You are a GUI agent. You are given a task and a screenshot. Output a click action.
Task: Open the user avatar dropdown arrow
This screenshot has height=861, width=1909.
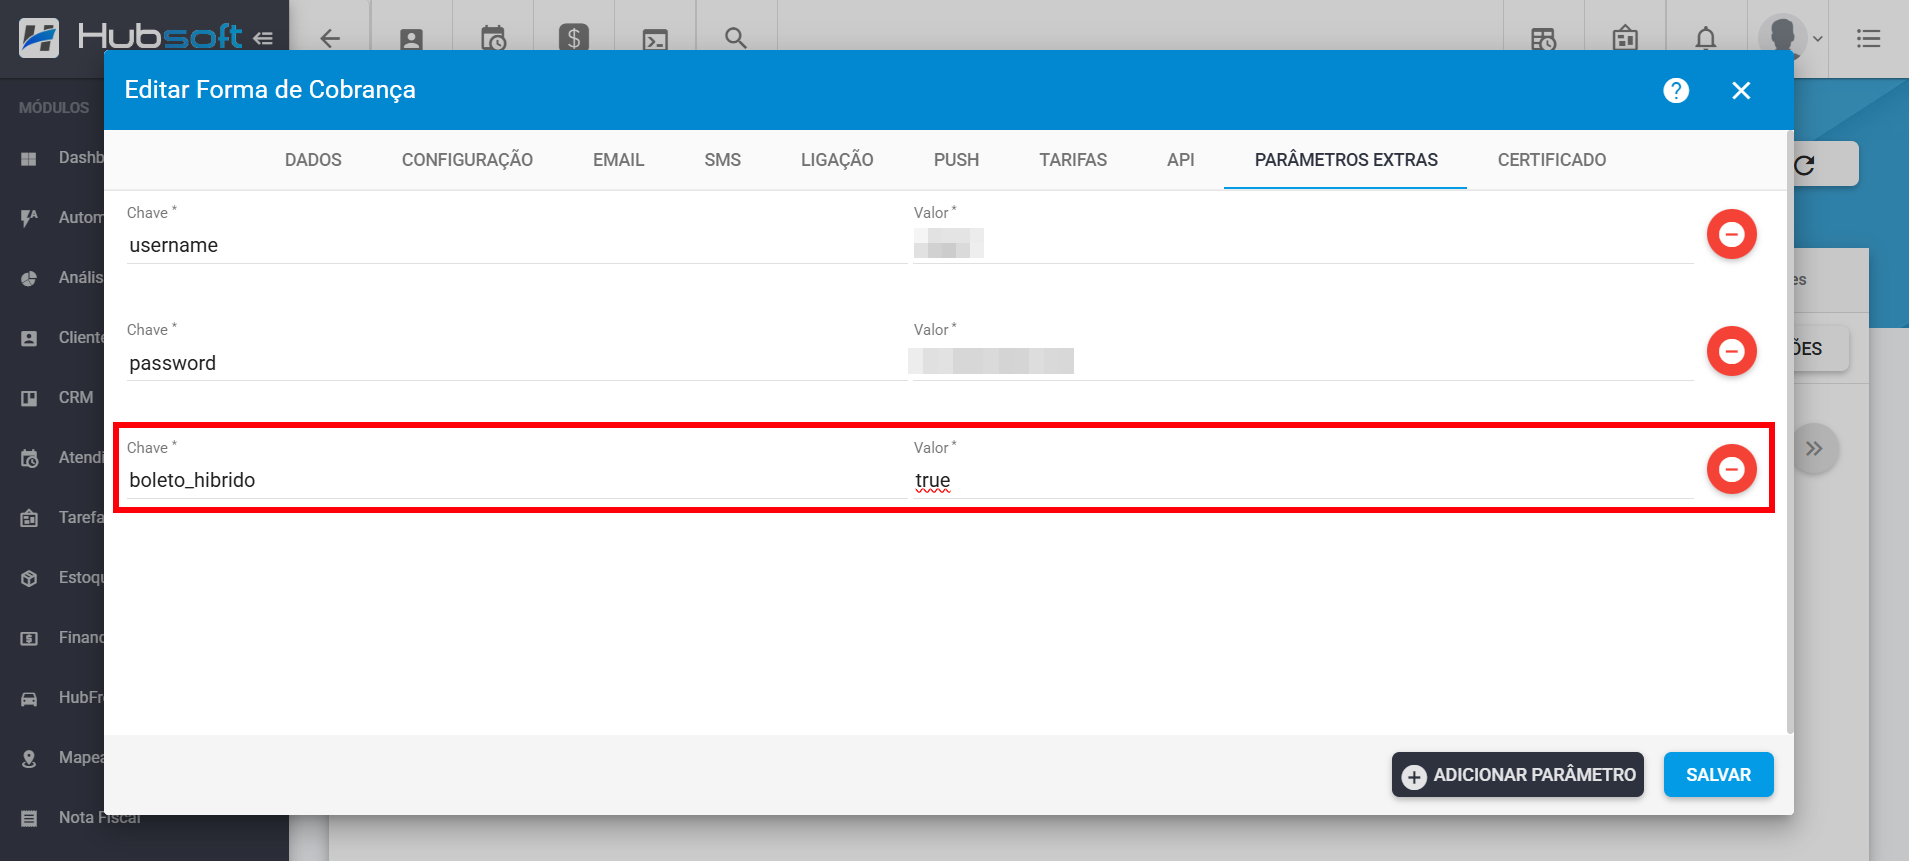[1818, 39]
